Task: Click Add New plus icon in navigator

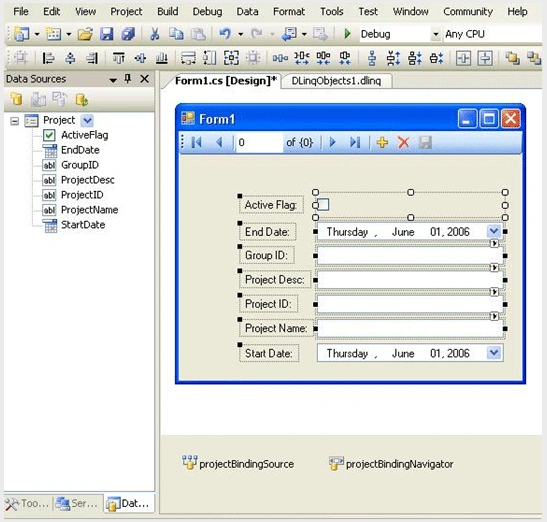Action: (x=382, y=142)
